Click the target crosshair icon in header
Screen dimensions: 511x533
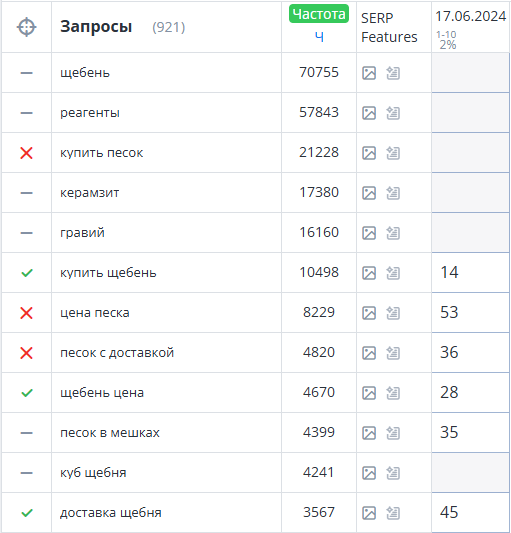27,27
